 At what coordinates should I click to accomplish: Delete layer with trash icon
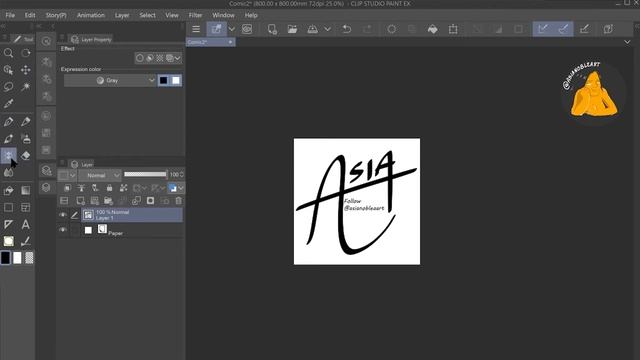click(x=179, y=200)
